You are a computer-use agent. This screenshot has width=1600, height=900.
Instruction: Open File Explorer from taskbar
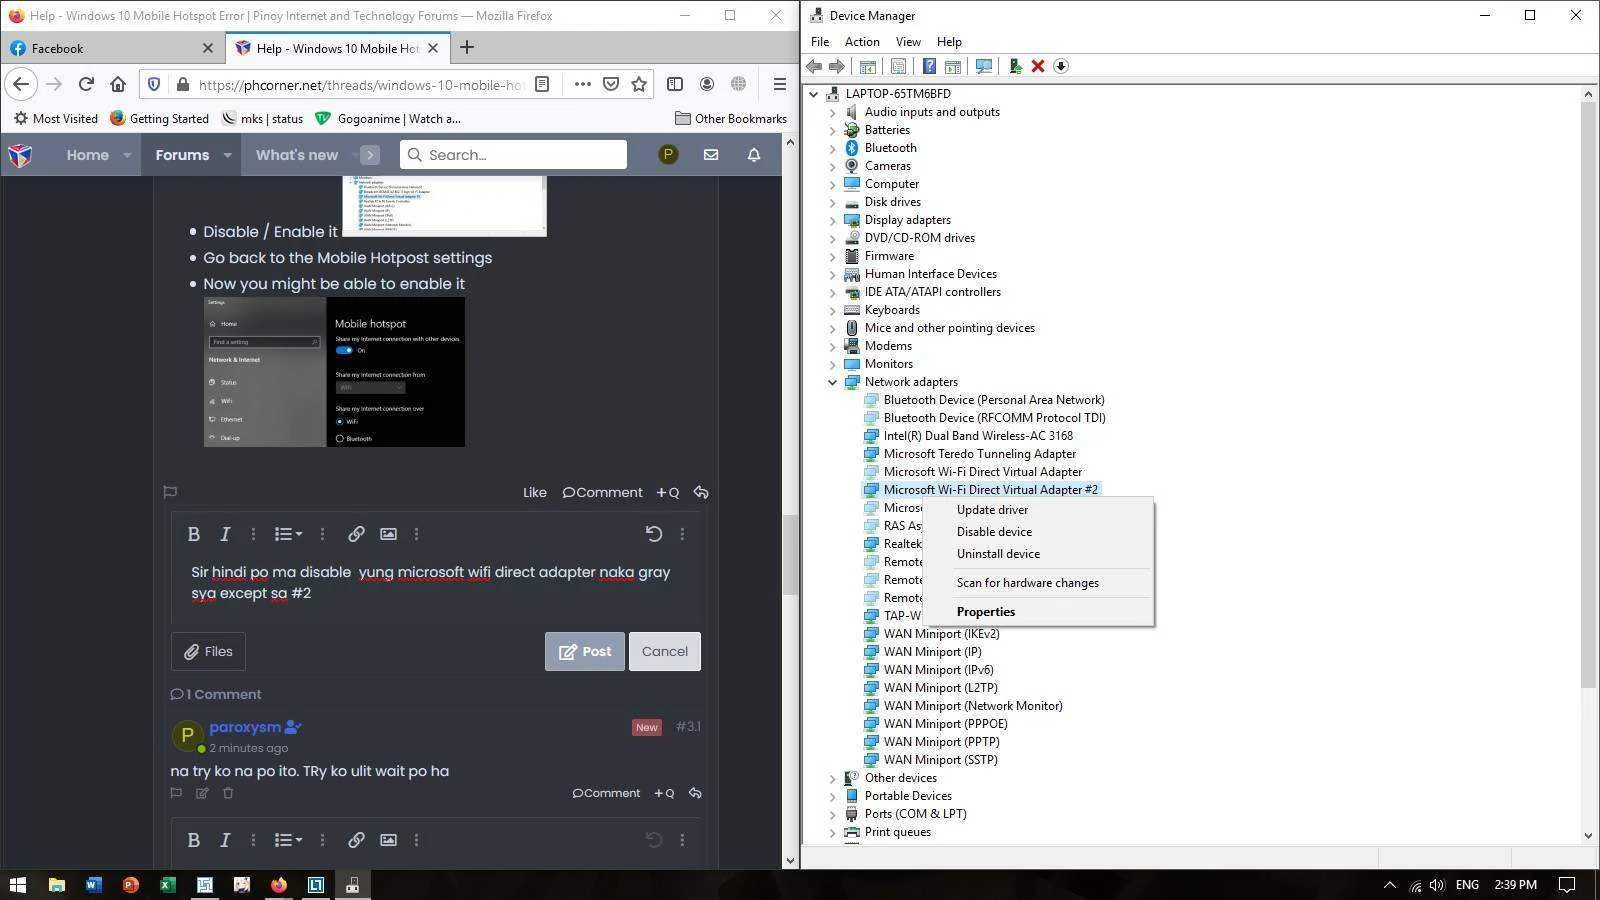[57, 885]
